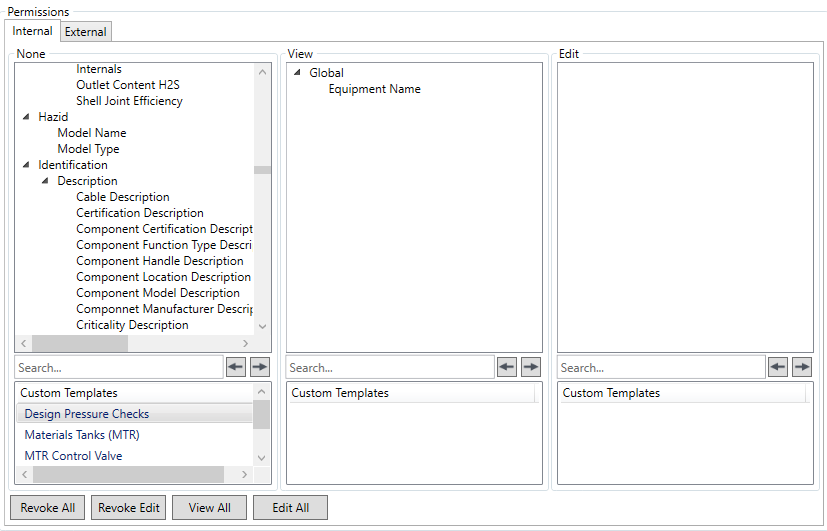Switch to the External tab

pyautogui.click(x=86, y=32)
